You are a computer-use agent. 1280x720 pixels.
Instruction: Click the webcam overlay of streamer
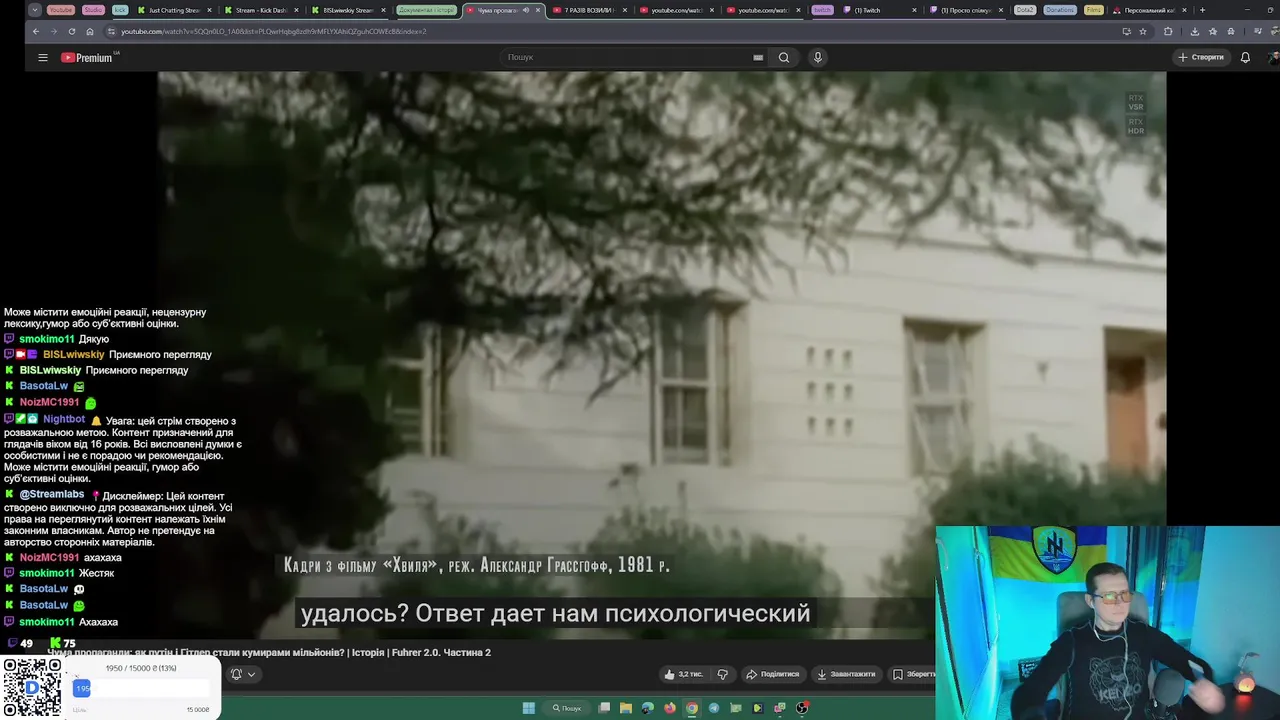[x=1107, y=622]
